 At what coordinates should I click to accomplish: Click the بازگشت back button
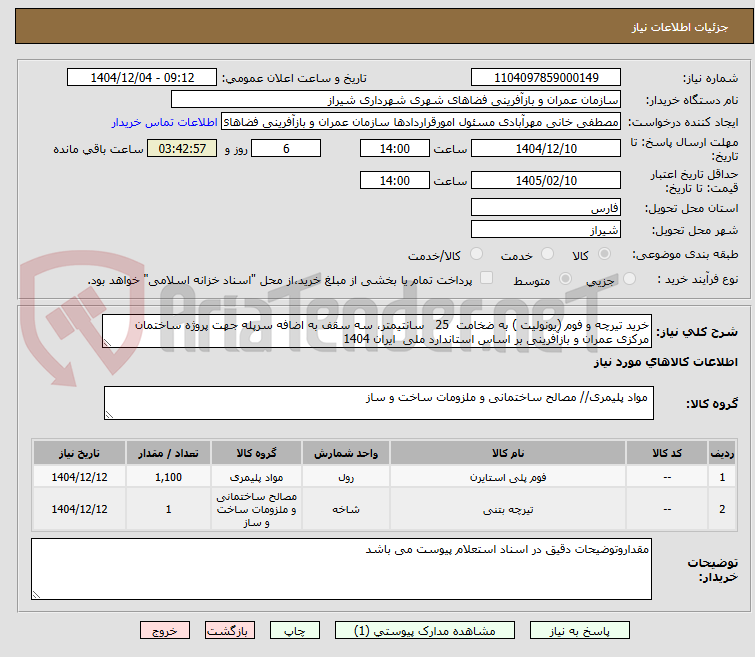click(x=230, y=631)
